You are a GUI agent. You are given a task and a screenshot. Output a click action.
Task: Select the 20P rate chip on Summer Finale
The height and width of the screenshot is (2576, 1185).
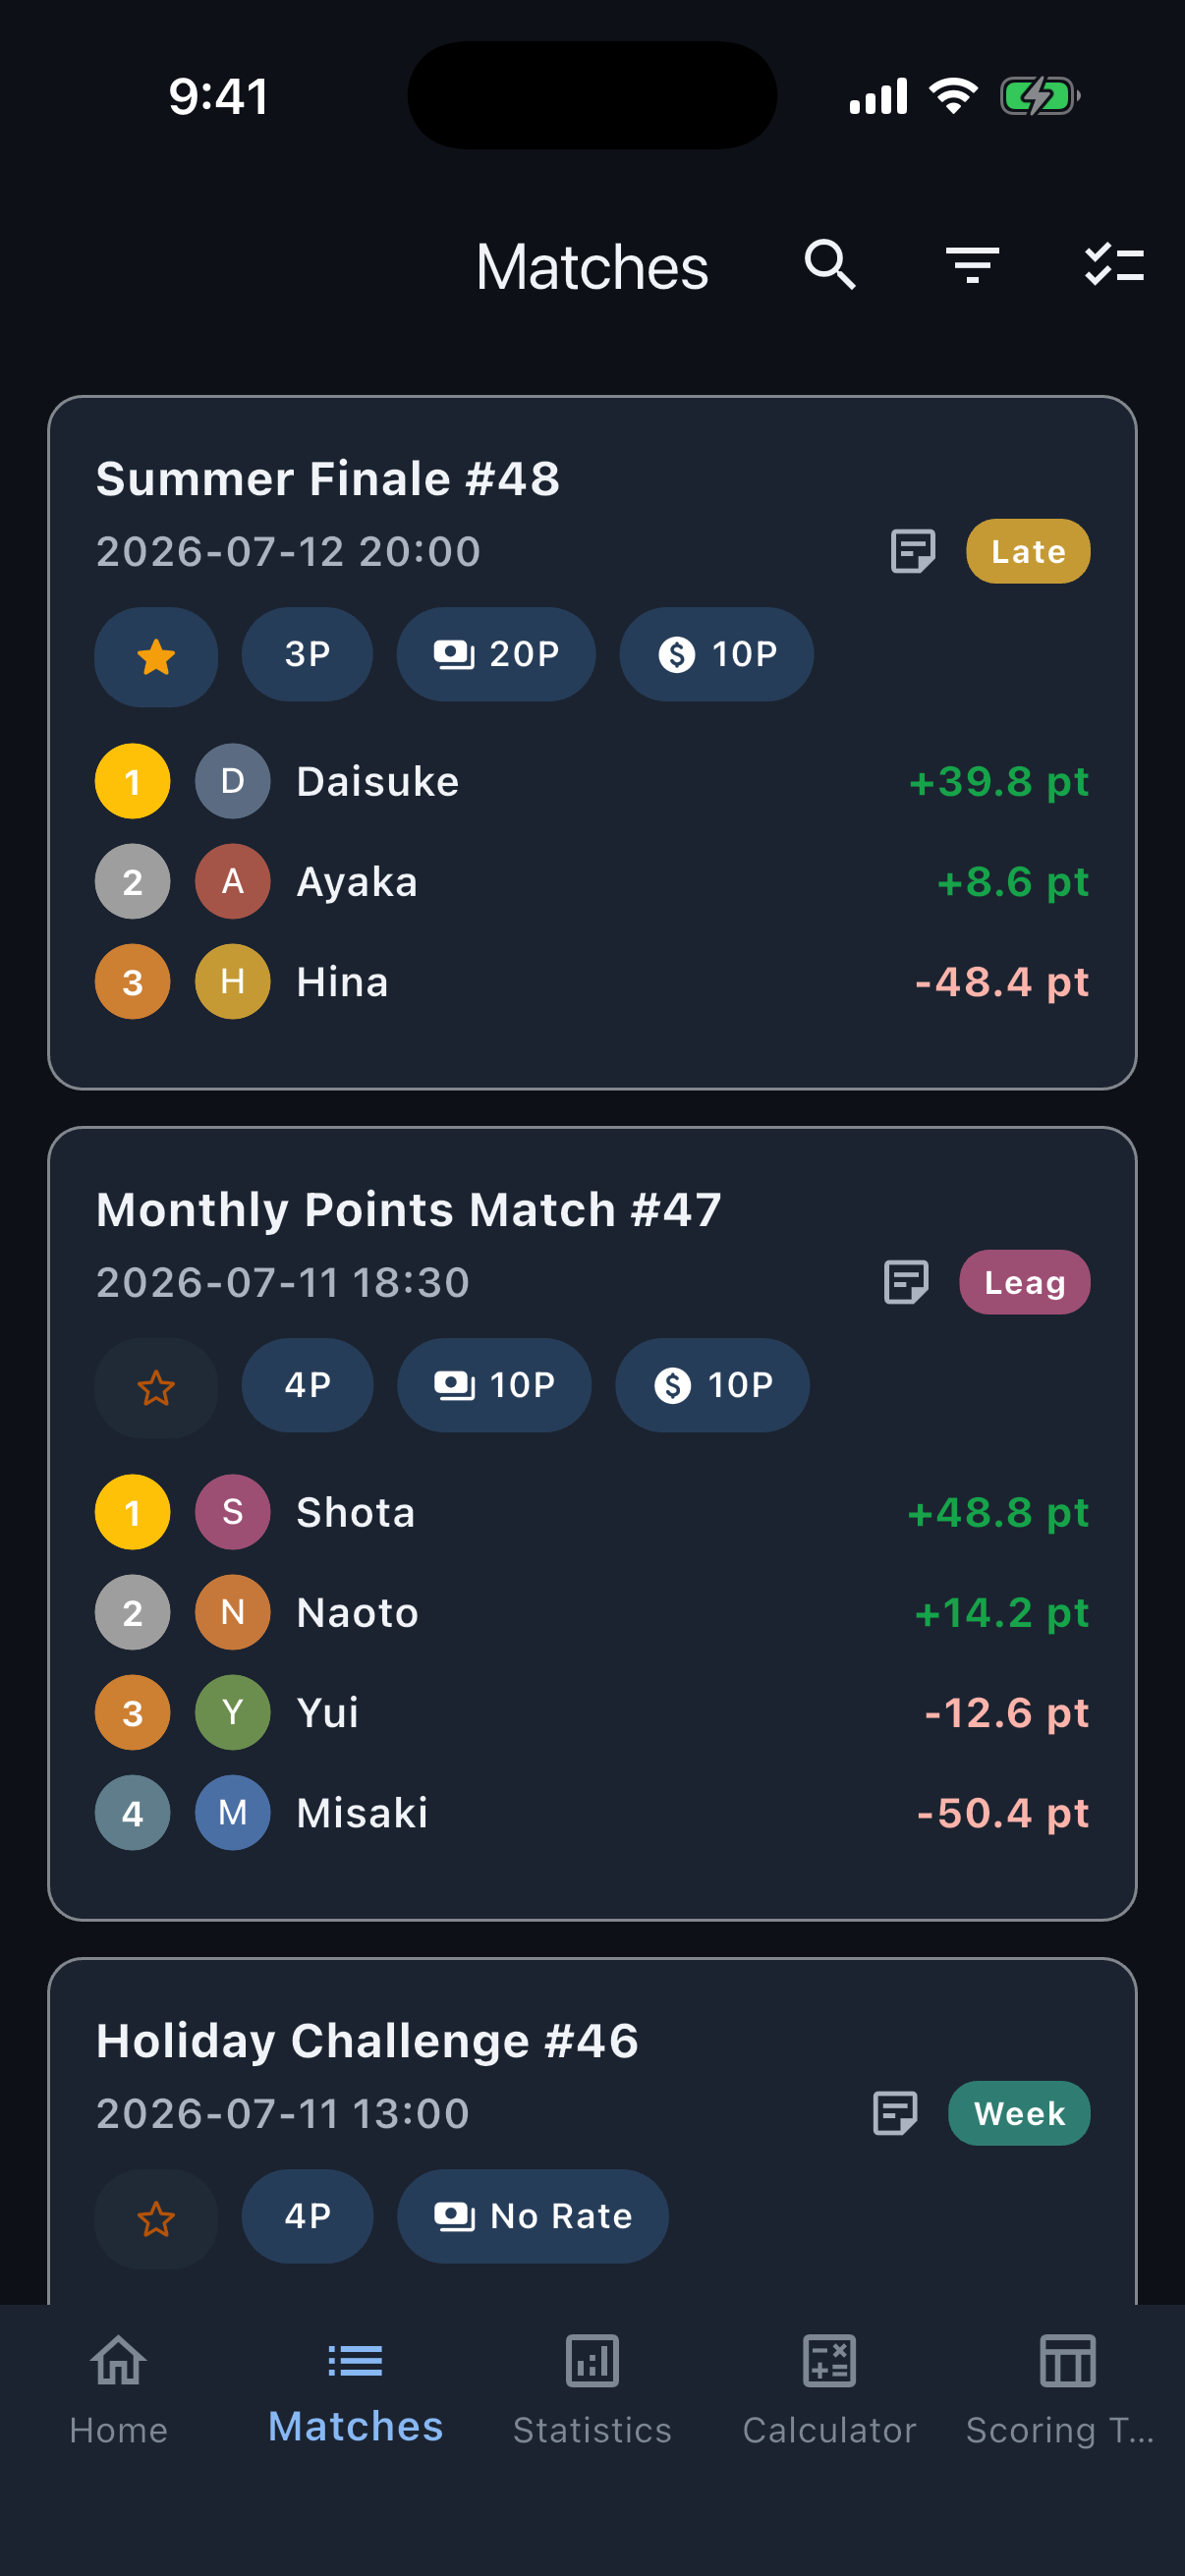tap(496, 654)
